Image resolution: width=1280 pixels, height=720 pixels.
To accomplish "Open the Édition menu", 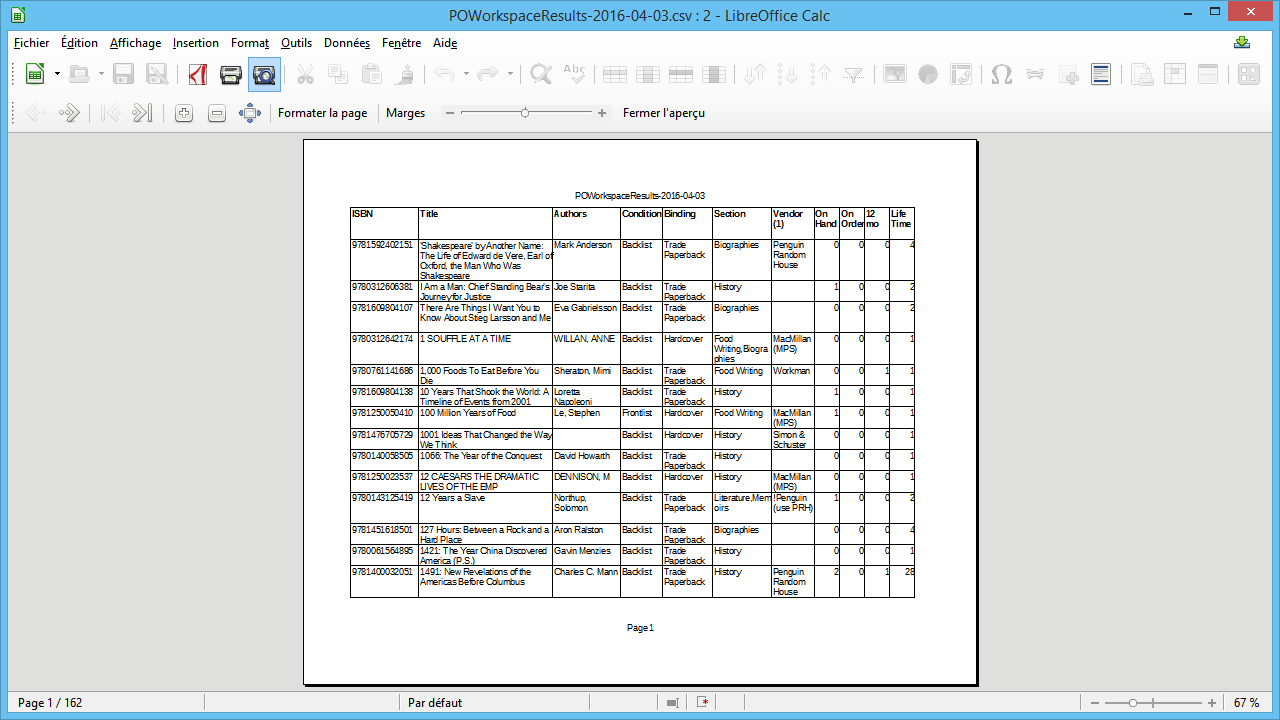I will coord(79,43).
